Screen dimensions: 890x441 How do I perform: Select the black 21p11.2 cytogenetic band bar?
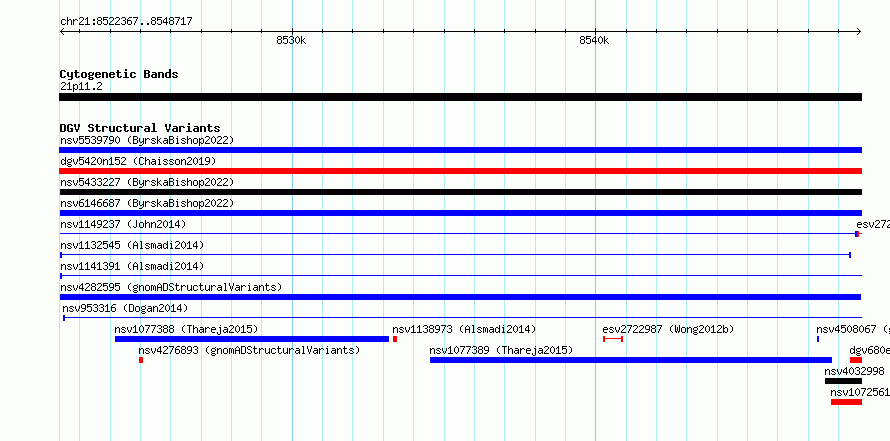pos(460,97)
